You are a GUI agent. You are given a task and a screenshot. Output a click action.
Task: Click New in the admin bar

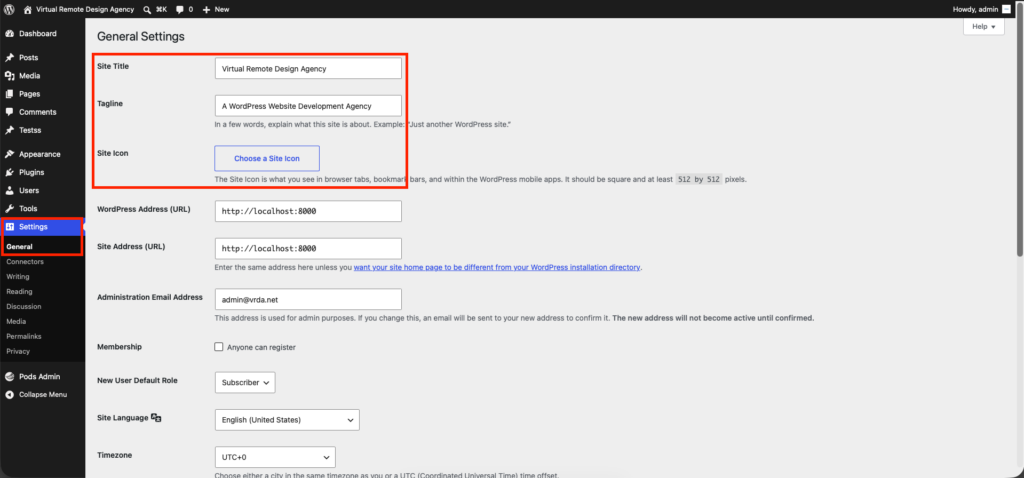pyautogui.click(x=222, y=9)
